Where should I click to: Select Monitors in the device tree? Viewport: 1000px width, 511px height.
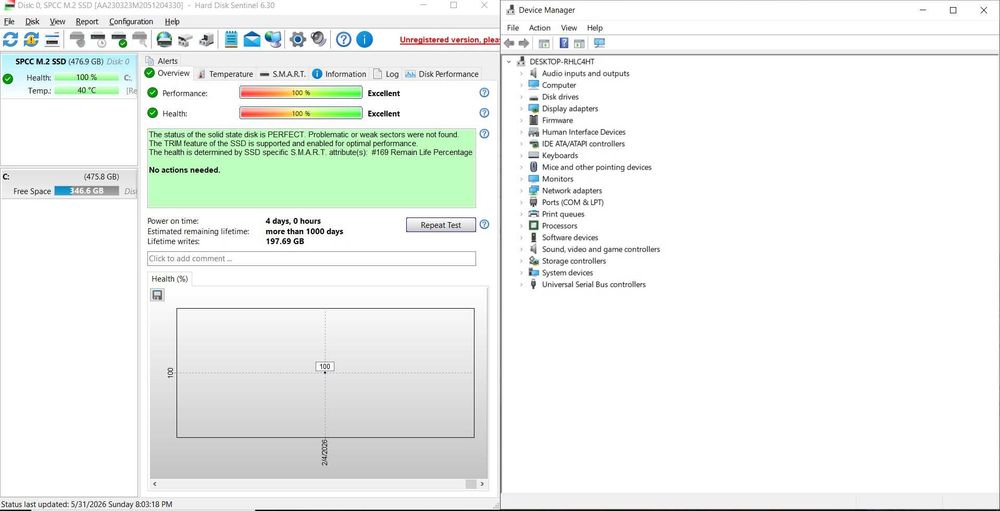pyautogui.click(x=558, y=179)
